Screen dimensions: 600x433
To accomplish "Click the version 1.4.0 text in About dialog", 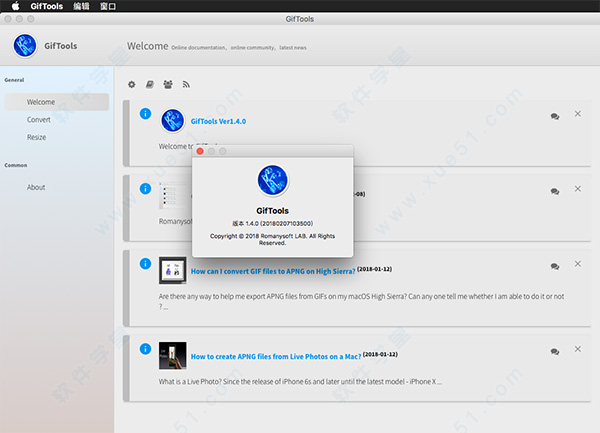I will pyautogui.click(x=272, y=223).
